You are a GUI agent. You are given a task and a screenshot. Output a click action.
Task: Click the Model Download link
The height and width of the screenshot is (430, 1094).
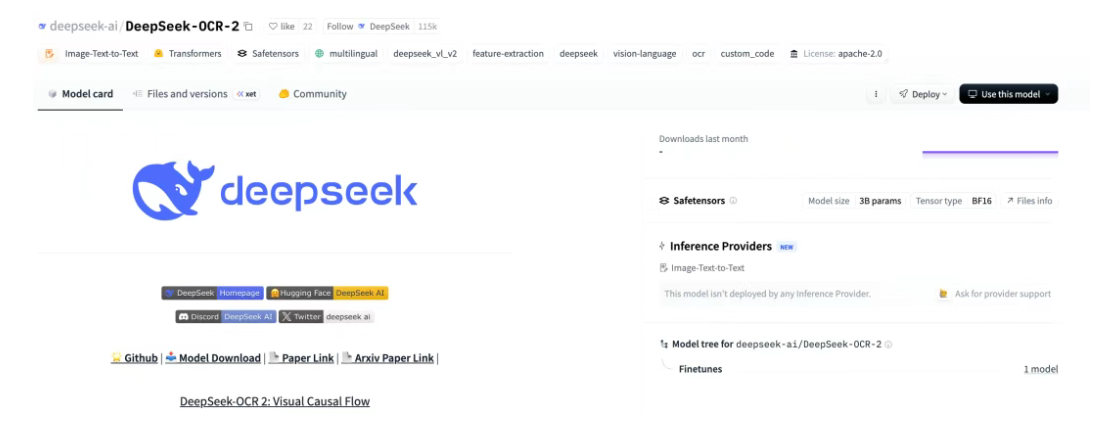213,358
